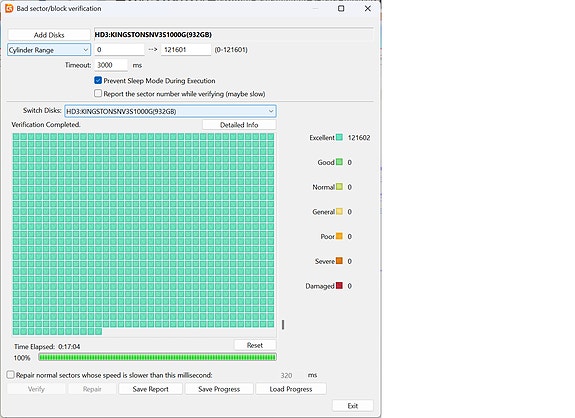The image size is (575, 418).
Task: Click the DiskGenius app icon in title bar
Action: tap(9, 8)
